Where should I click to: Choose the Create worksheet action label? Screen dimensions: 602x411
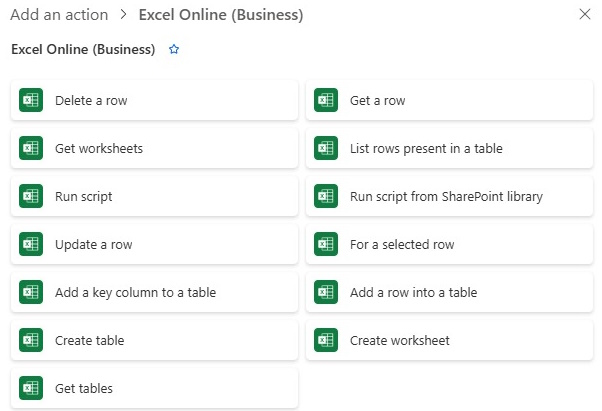[400, 340]
